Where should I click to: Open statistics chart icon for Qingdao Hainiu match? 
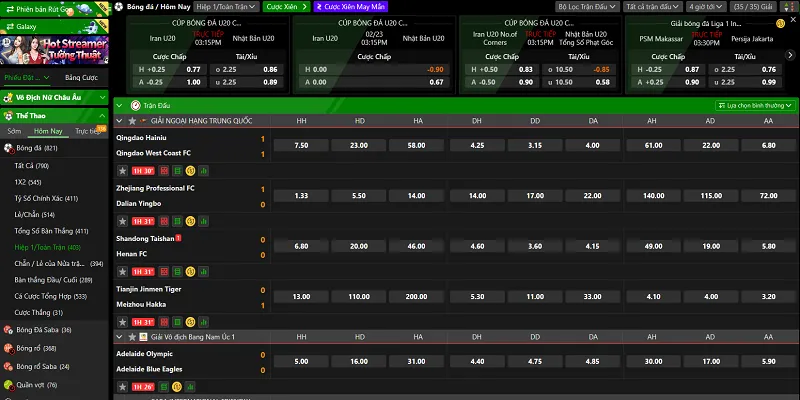point(204,171)
